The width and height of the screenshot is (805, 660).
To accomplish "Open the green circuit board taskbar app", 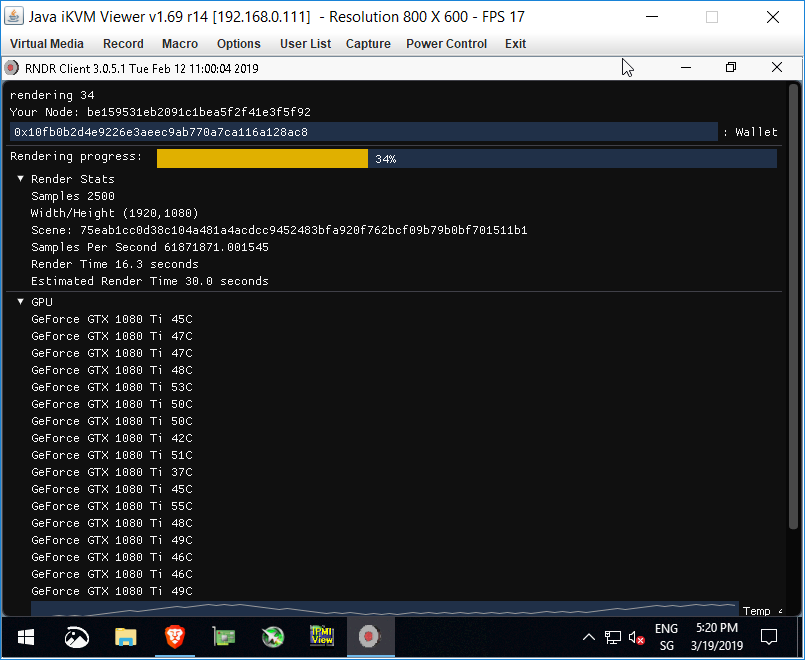I will [x=224, y=637].
